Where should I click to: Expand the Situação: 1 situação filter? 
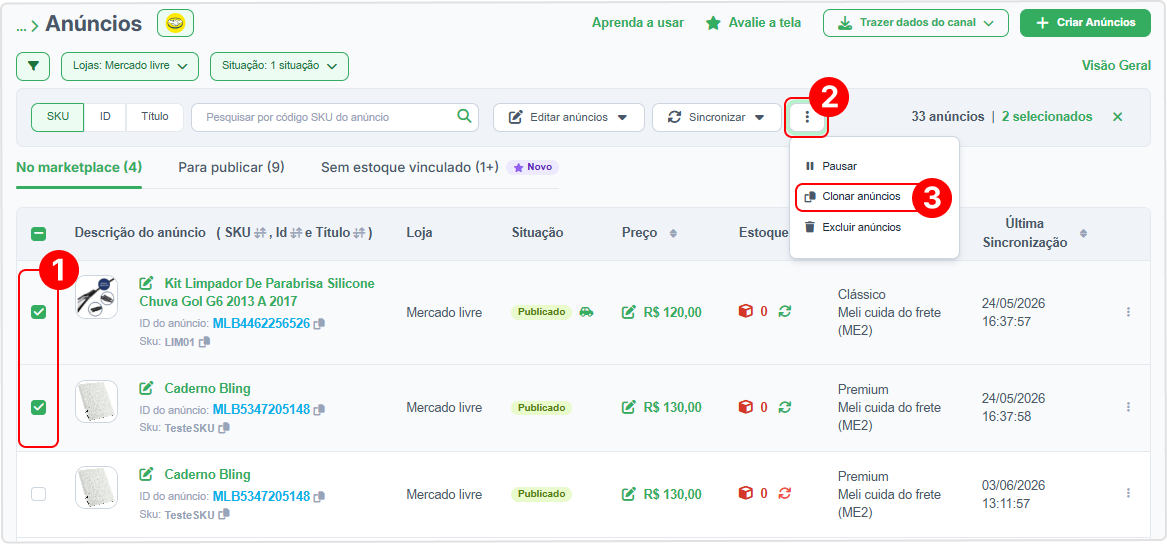click(279, 66)
